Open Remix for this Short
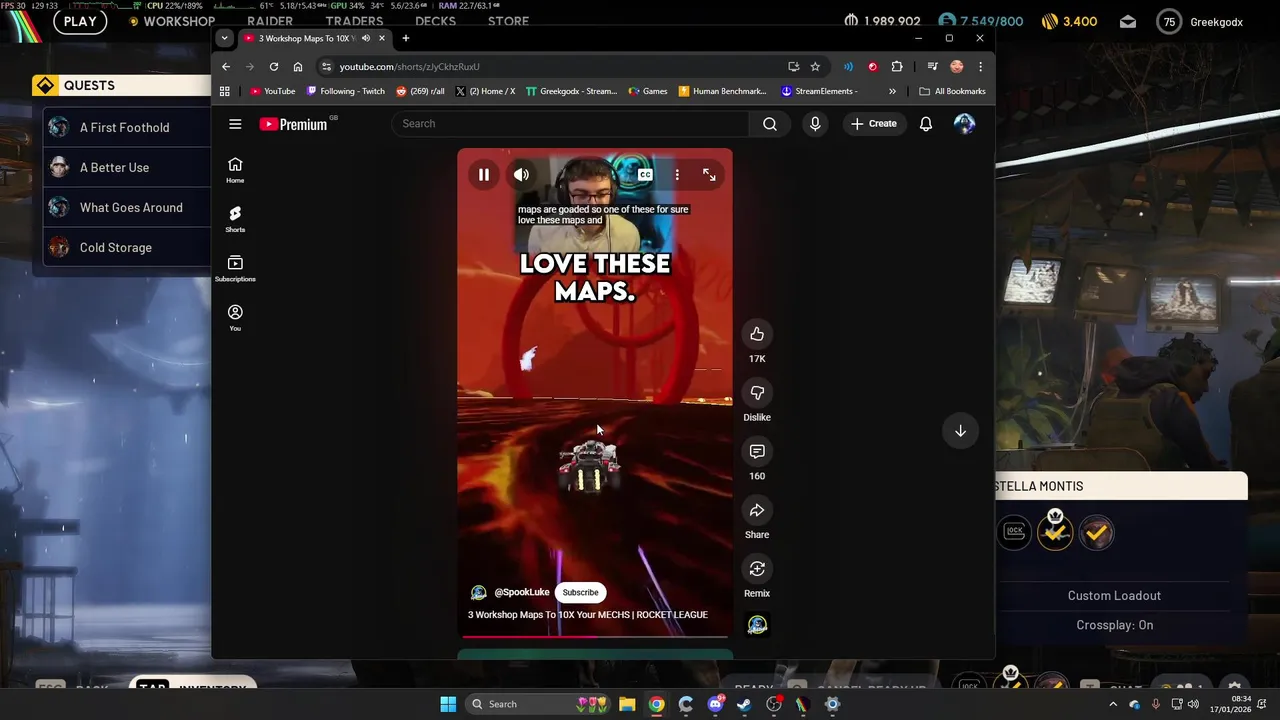Screen dimensions: 1280x720 (x=757, y=569)
